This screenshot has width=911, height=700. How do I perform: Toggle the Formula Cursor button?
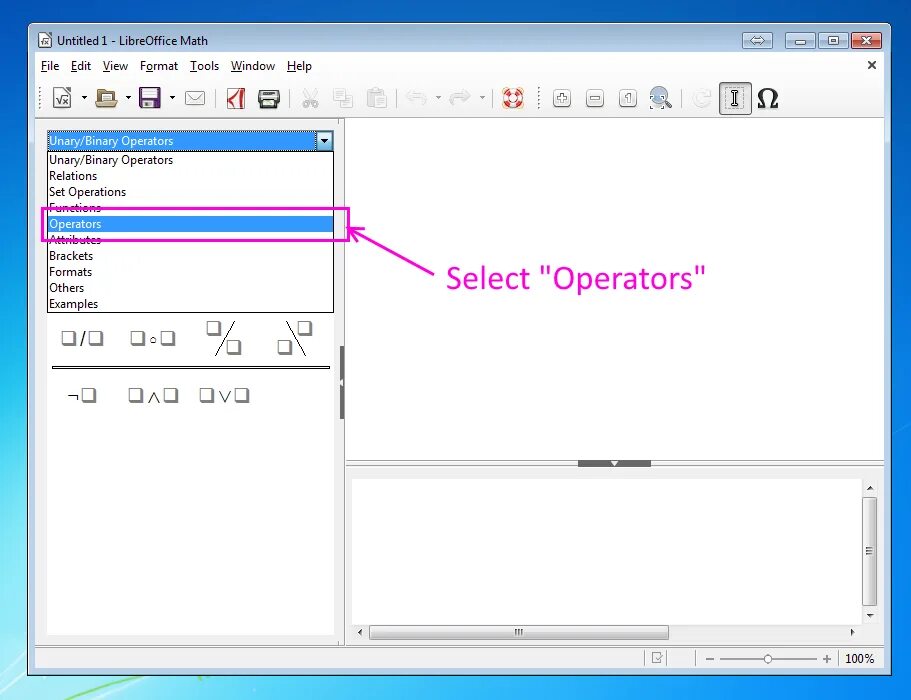735,98
